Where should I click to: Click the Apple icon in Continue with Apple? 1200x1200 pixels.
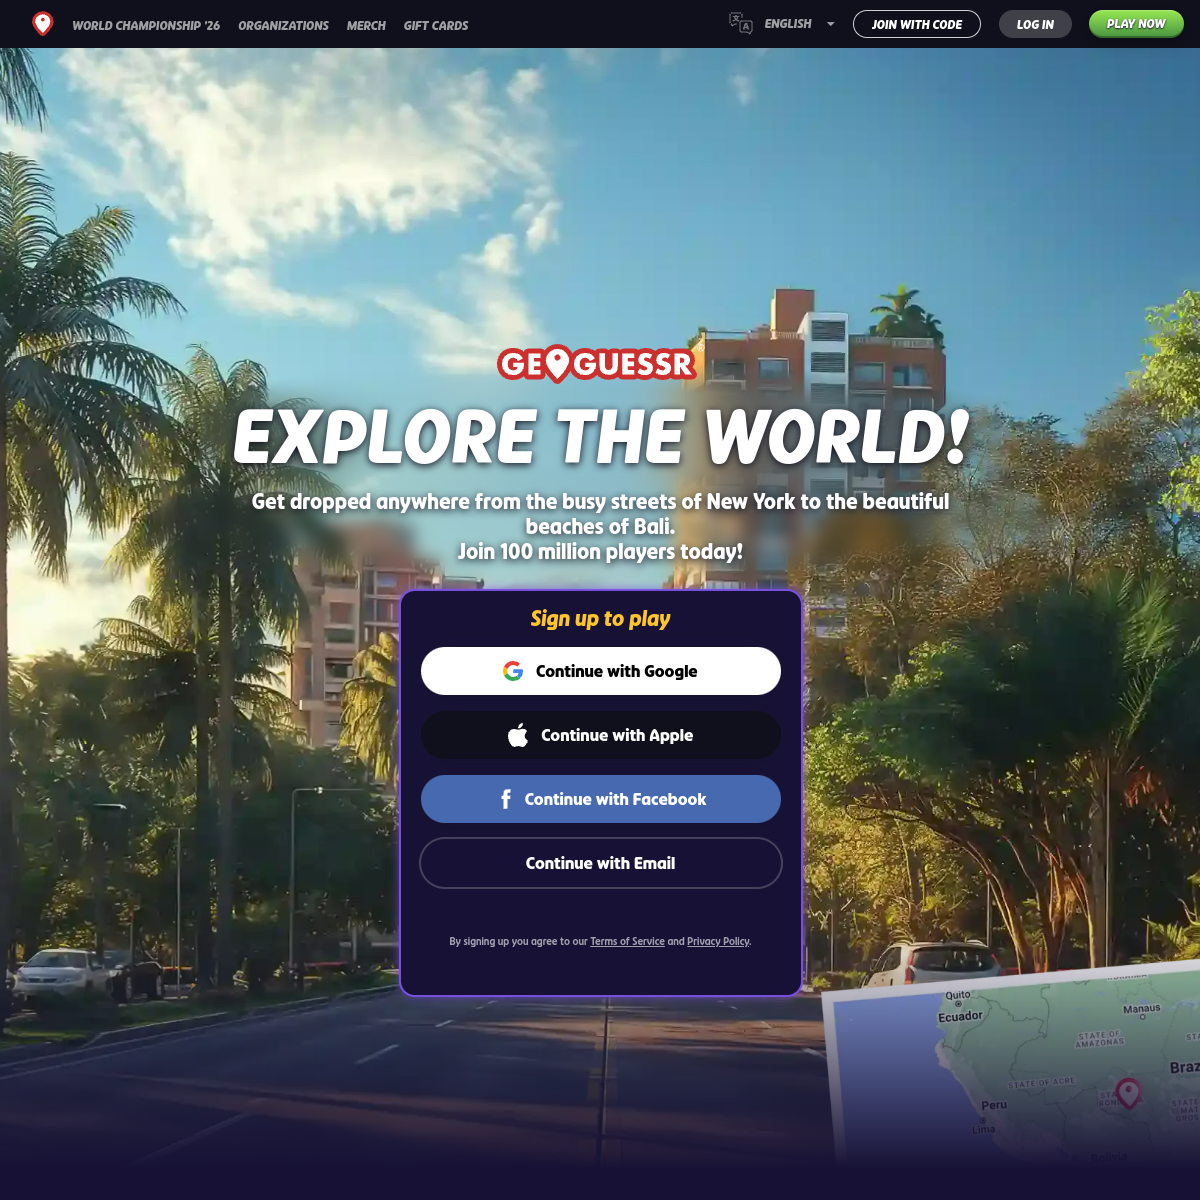click(516, 734)
